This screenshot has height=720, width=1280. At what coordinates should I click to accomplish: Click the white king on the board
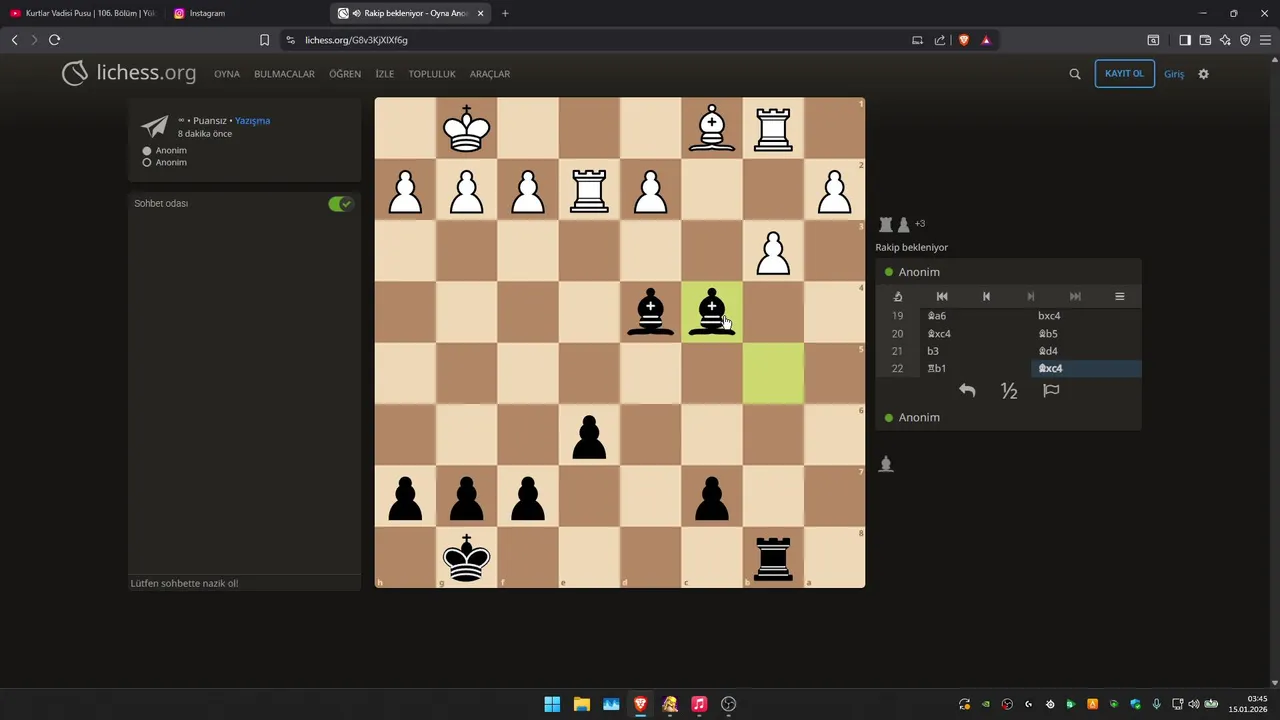pos(466,129)
